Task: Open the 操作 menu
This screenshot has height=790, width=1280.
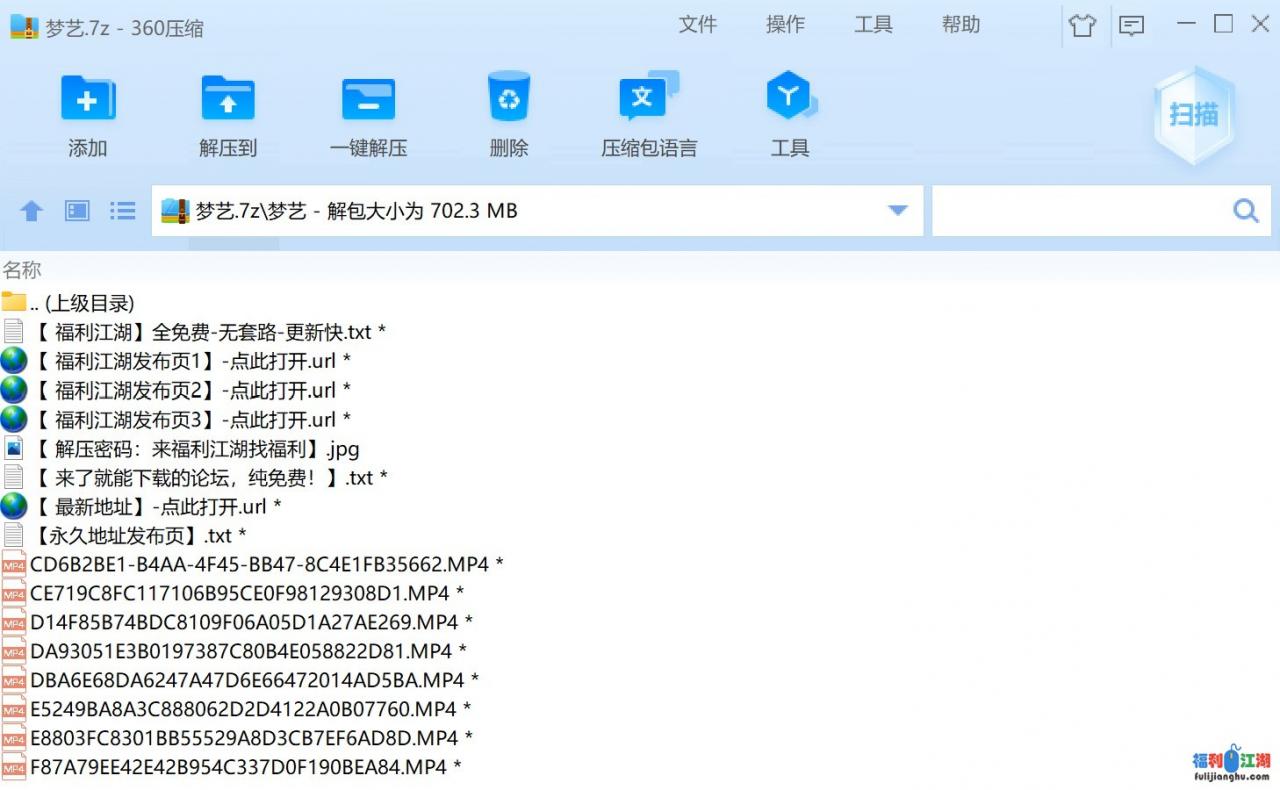Action: click(785, 25)
